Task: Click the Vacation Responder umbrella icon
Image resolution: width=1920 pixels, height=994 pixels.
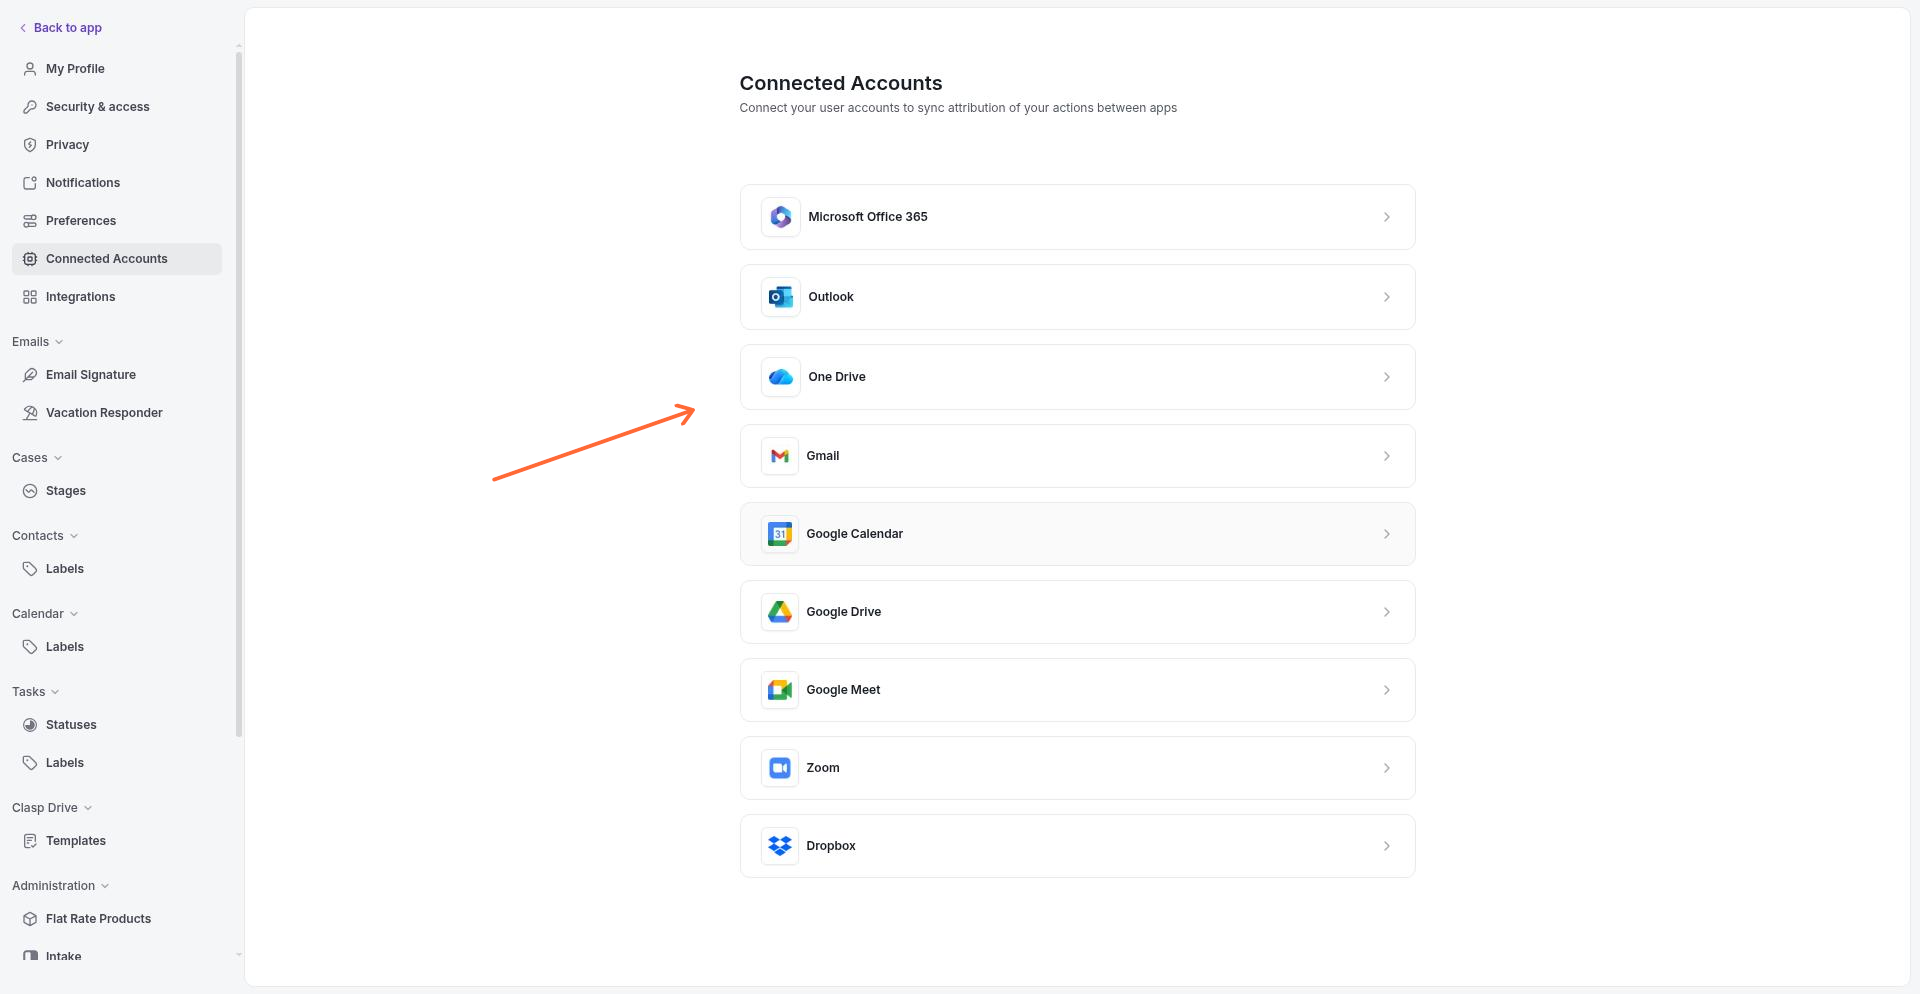Action: click(30, 413)
